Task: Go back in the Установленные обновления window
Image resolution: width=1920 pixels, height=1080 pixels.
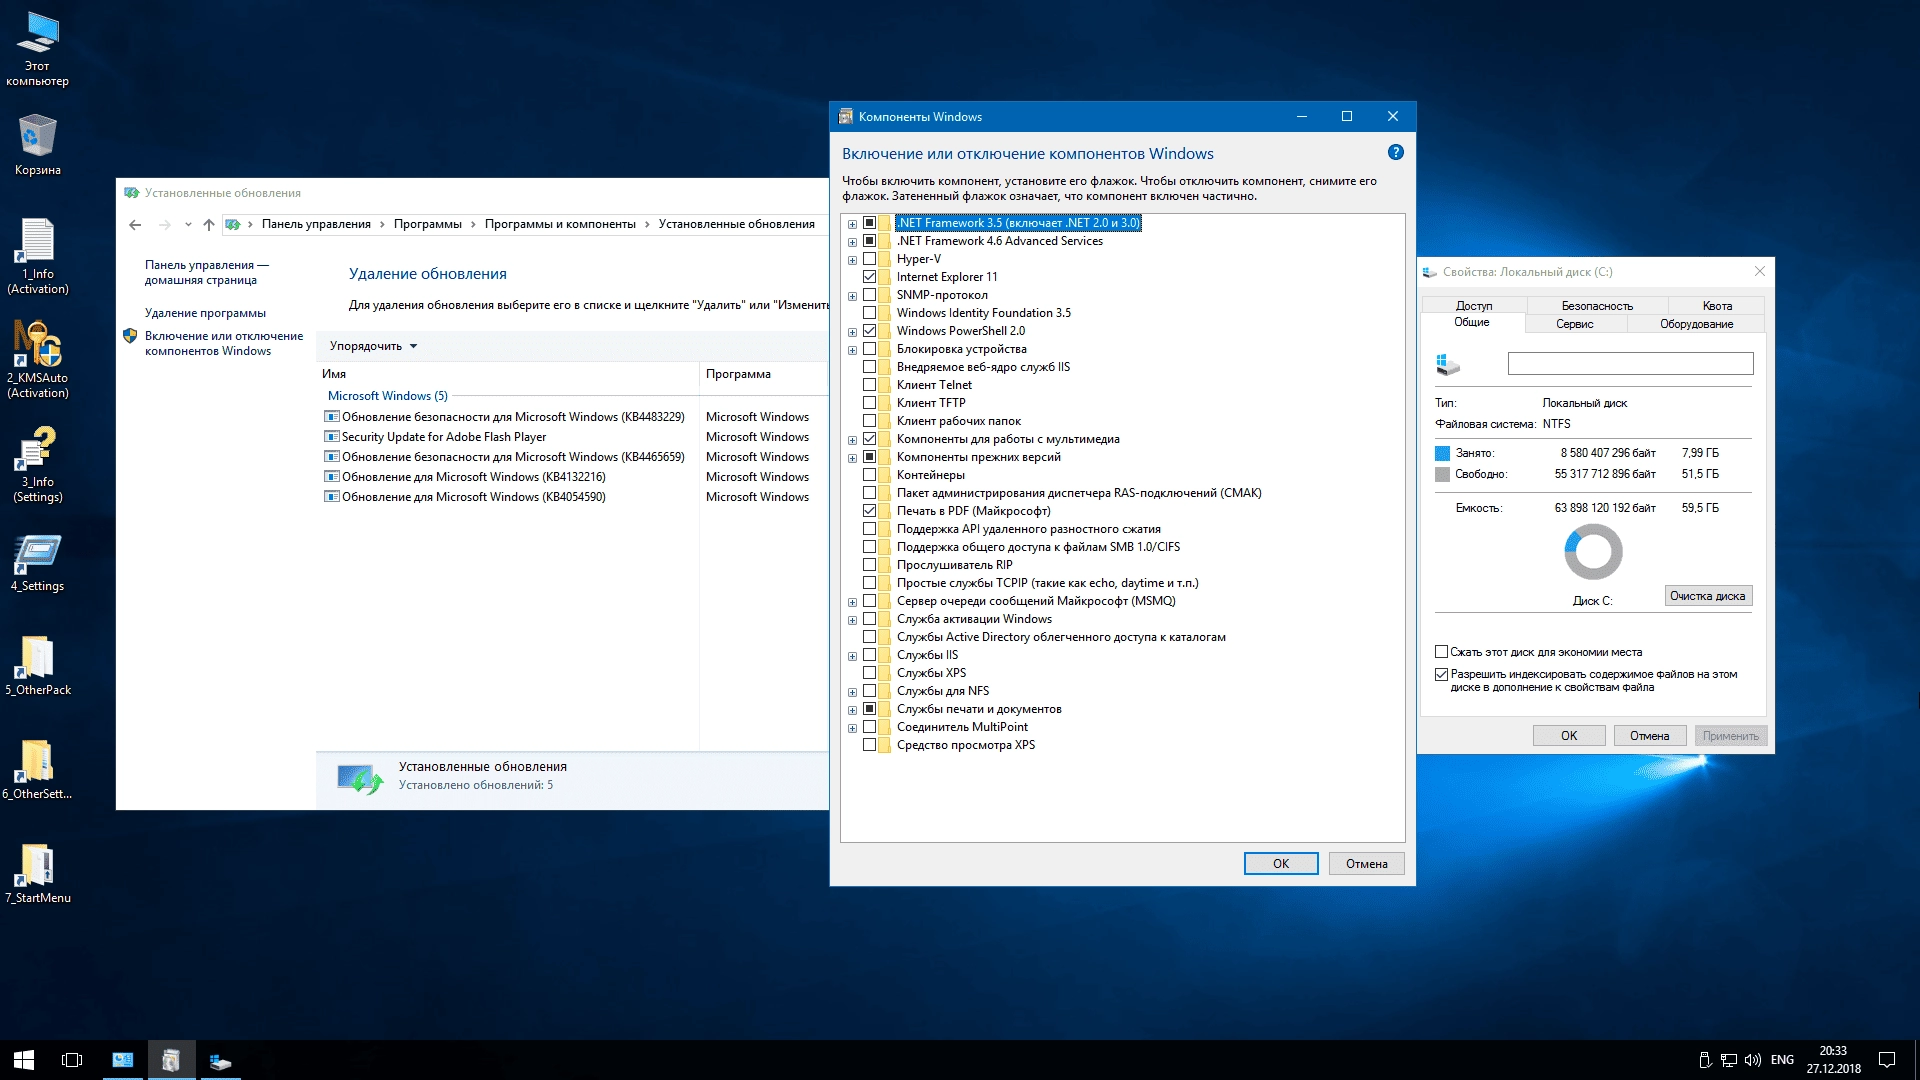Action: [x=135, y=224]
